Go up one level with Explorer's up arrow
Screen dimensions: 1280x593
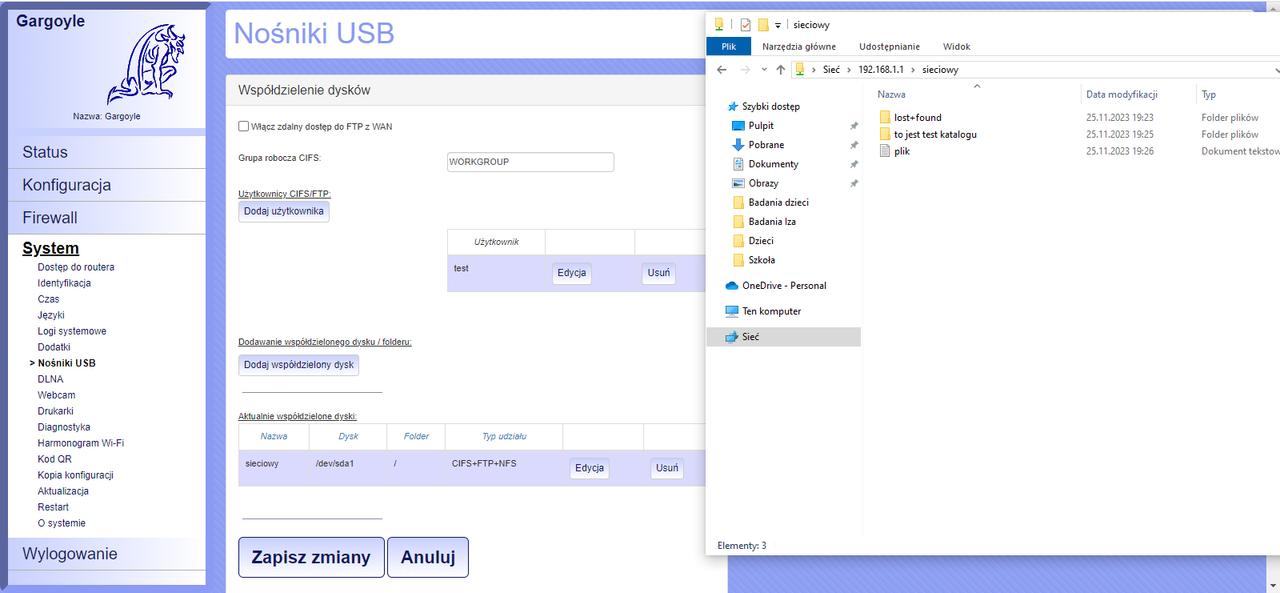click(x=780, y=70)
